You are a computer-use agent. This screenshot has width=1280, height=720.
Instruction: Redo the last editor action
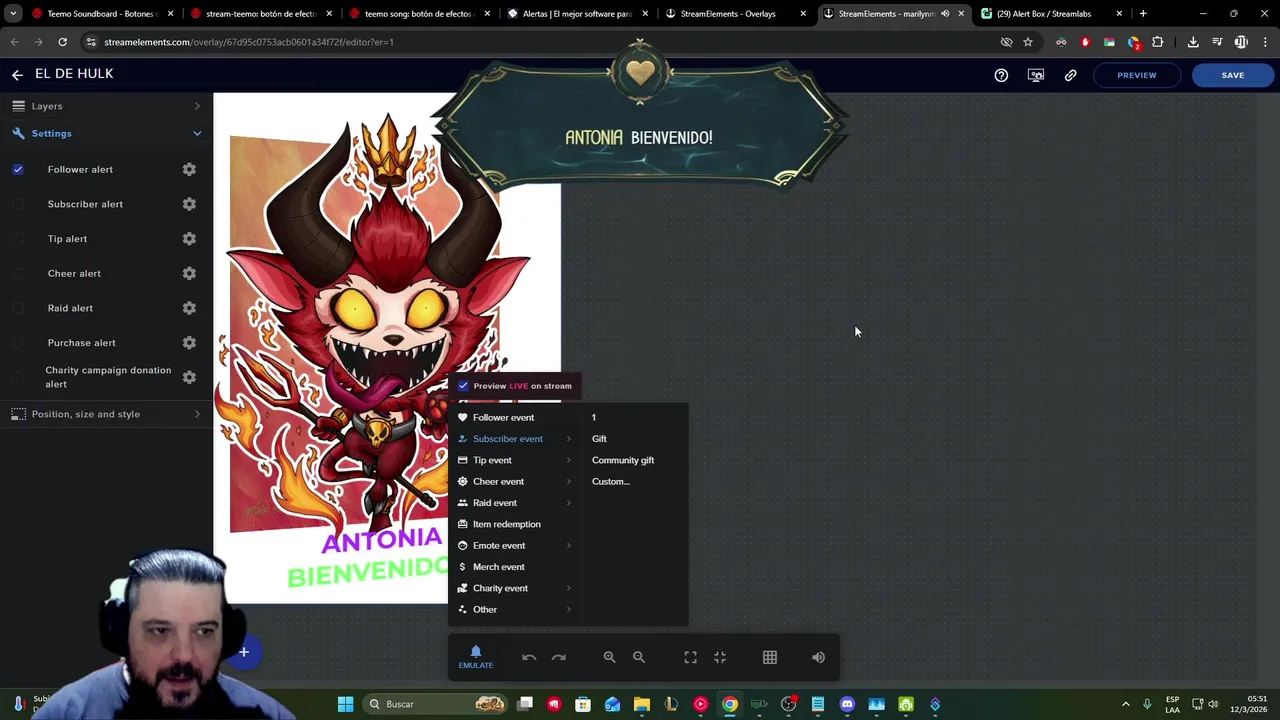click(x=559, y=657)
